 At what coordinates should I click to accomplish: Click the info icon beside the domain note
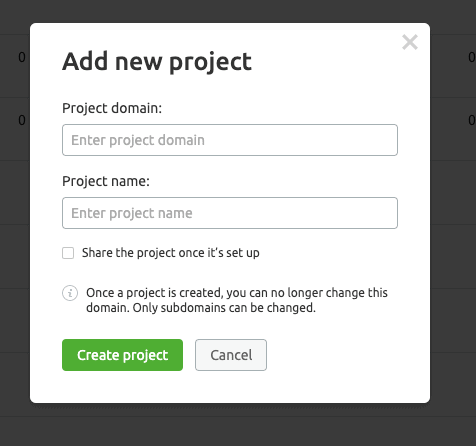pos(70,293)
